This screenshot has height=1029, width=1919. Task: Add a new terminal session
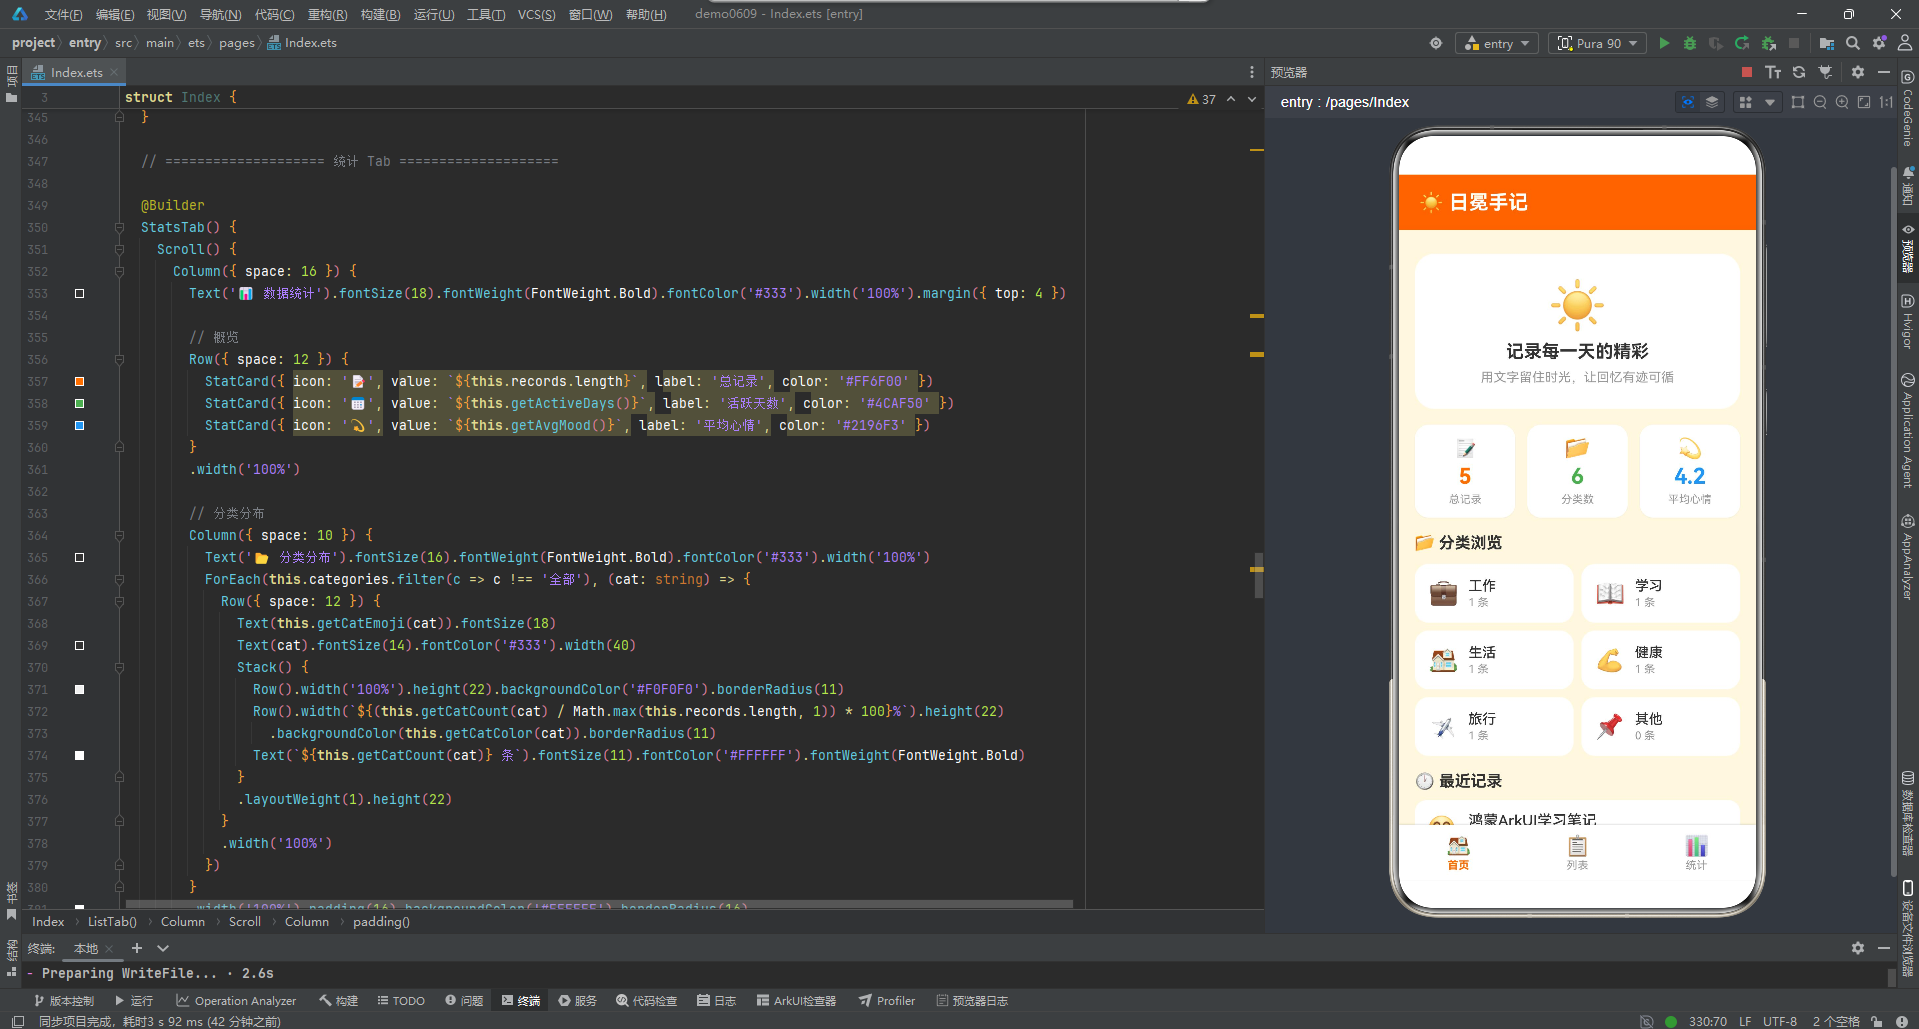coord(137,948)
